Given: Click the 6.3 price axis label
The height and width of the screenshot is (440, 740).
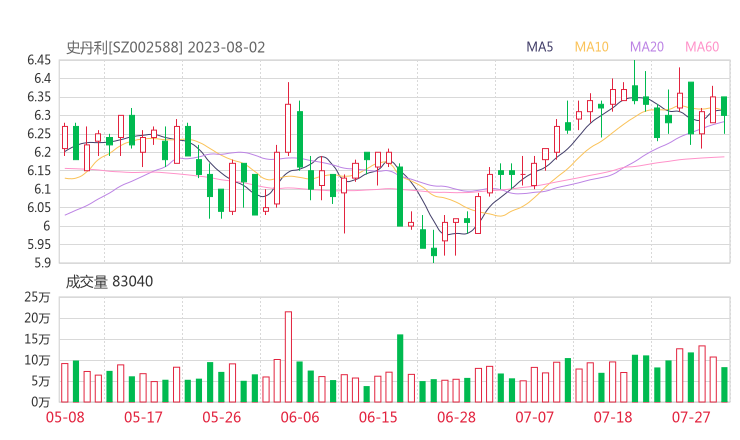Looking at the screenshot, I should (42, 116).
